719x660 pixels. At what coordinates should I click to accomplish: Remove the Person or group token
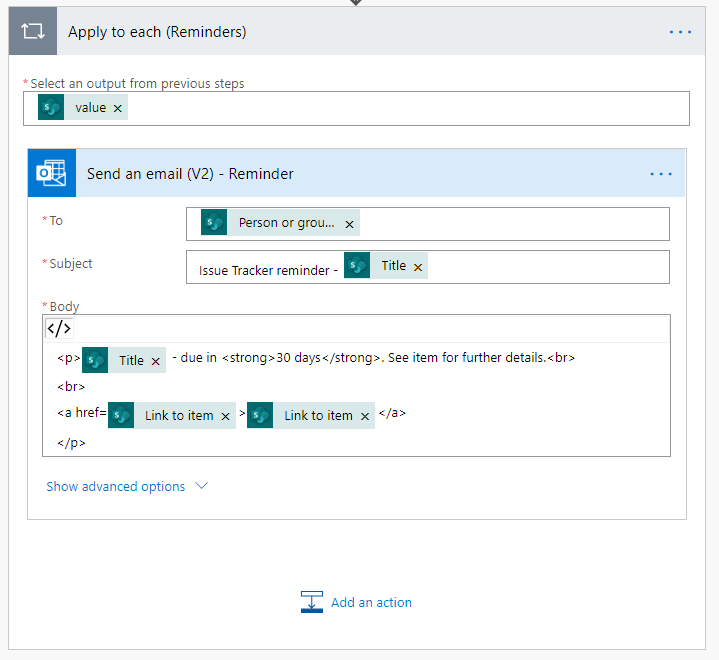tap(349, 224)
